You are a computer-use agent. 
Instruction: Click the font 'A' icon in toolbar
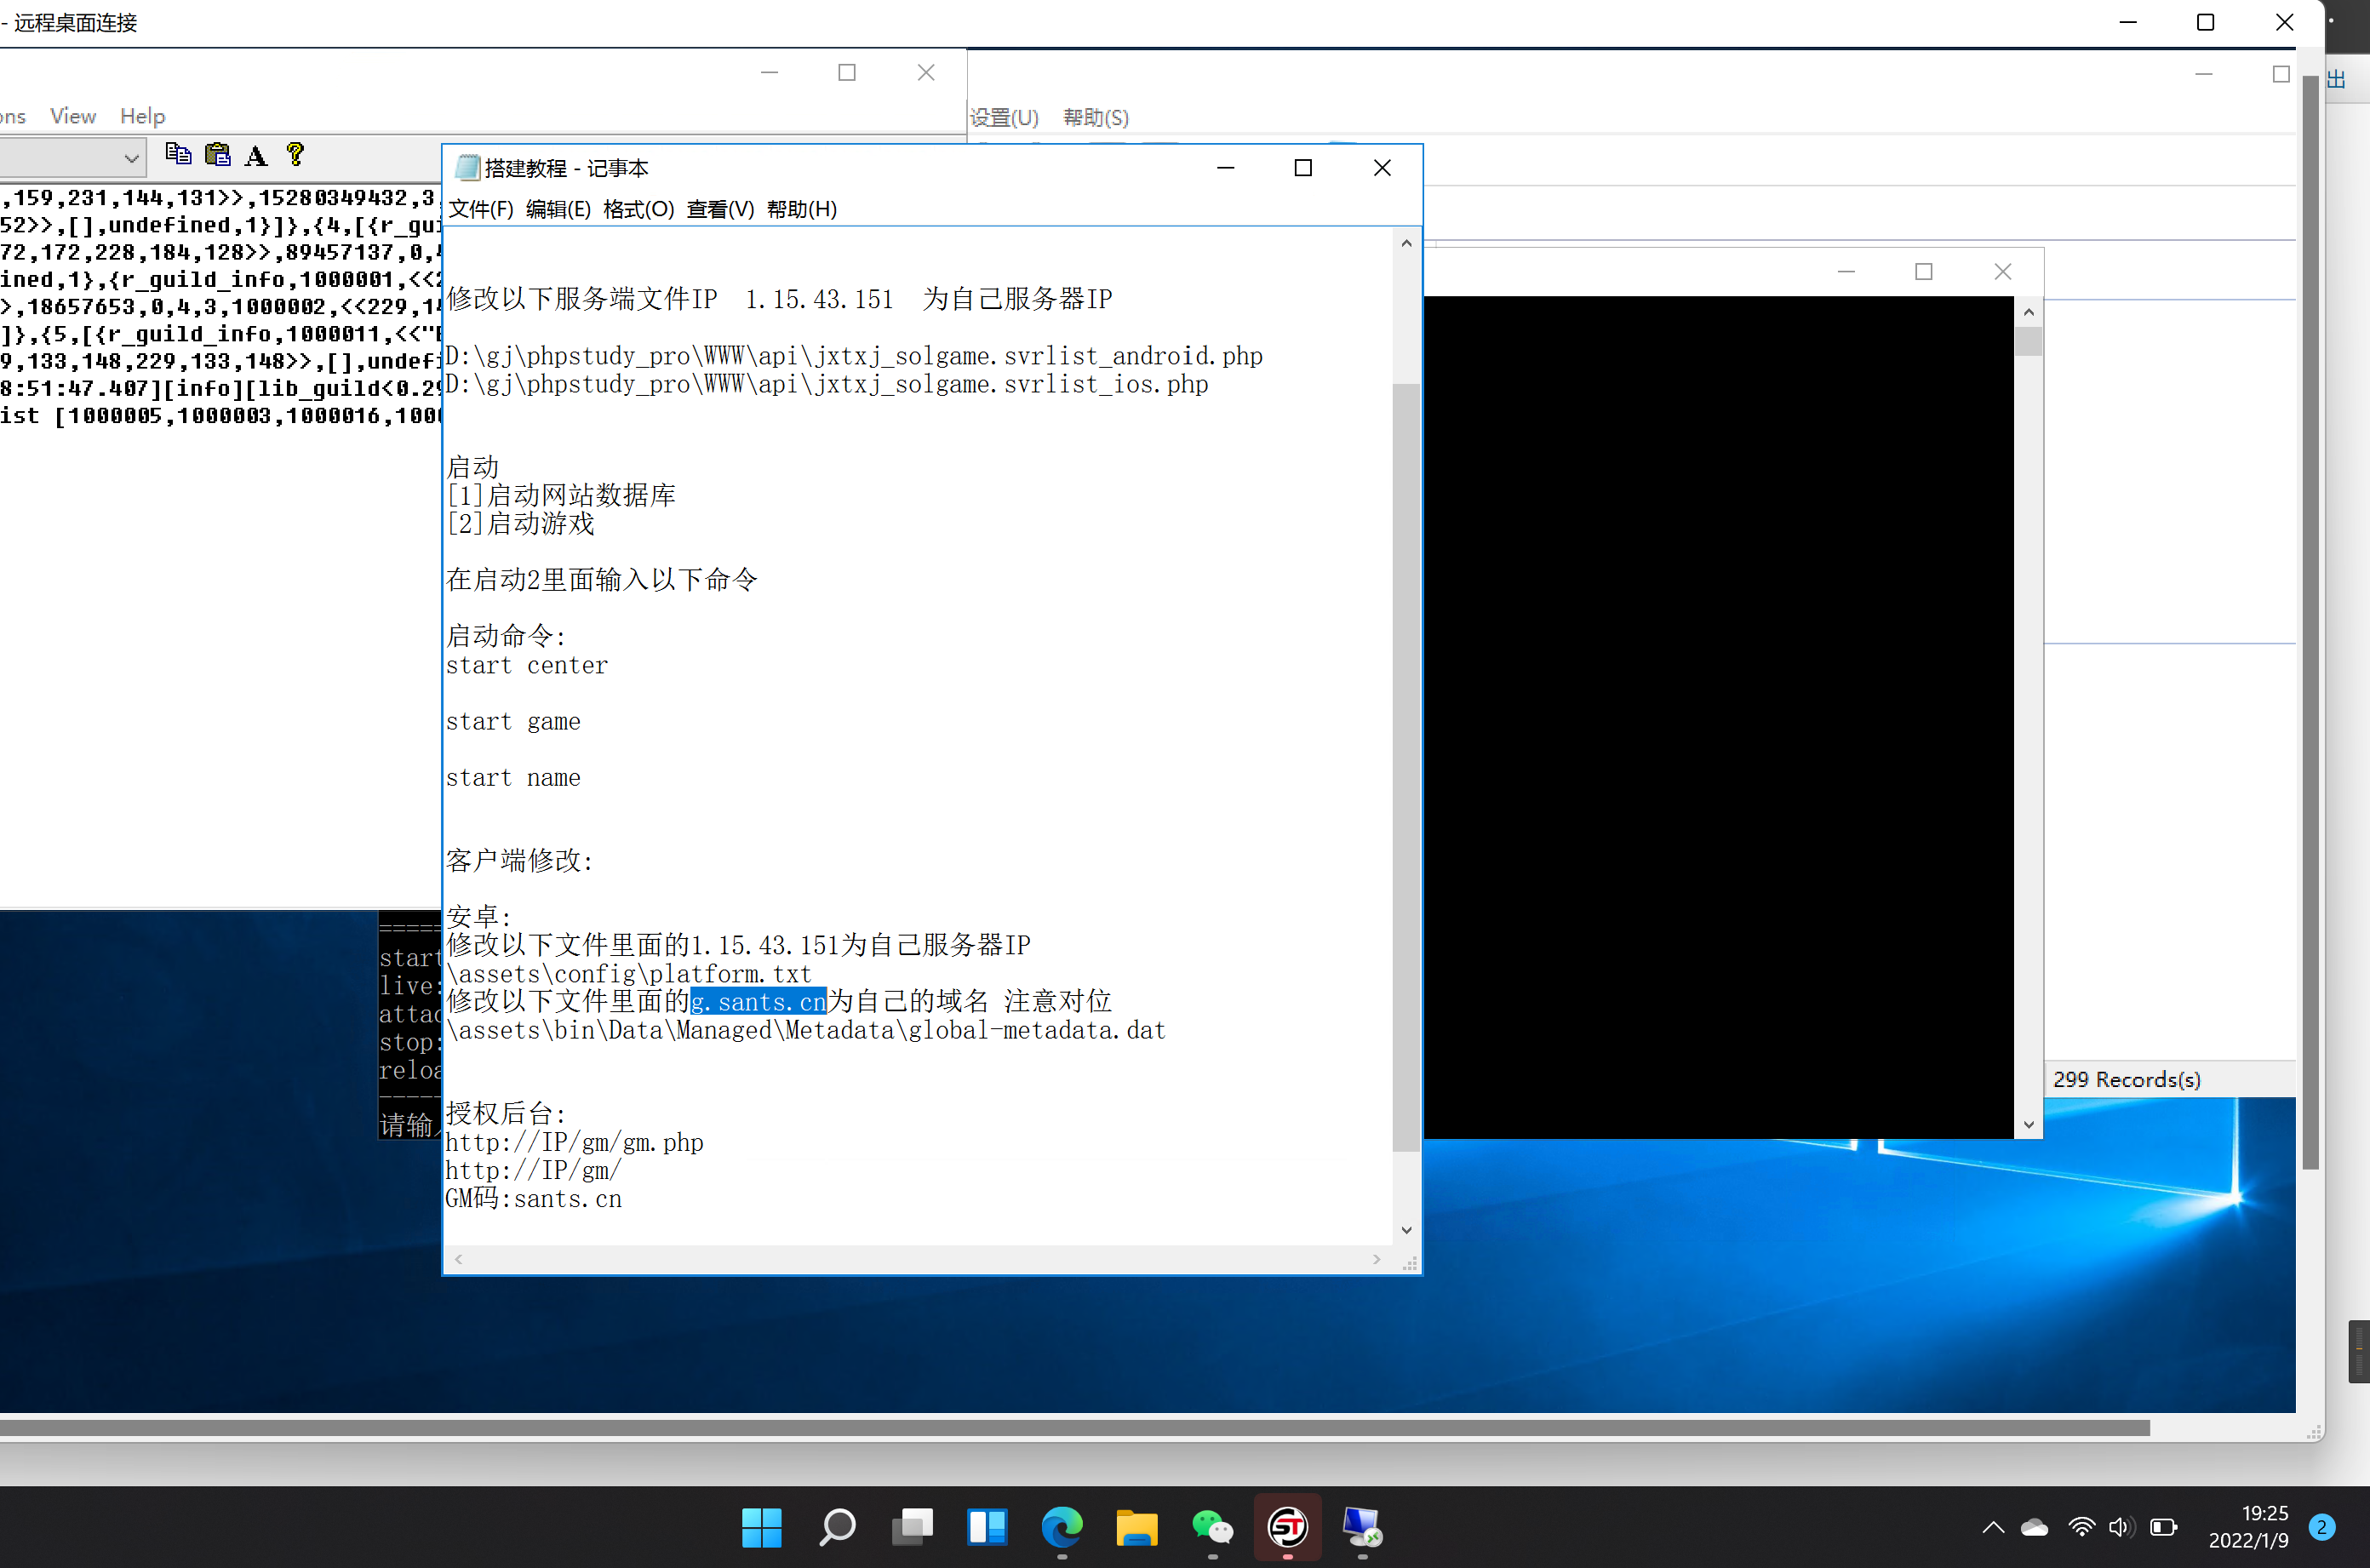pos(256,155)
